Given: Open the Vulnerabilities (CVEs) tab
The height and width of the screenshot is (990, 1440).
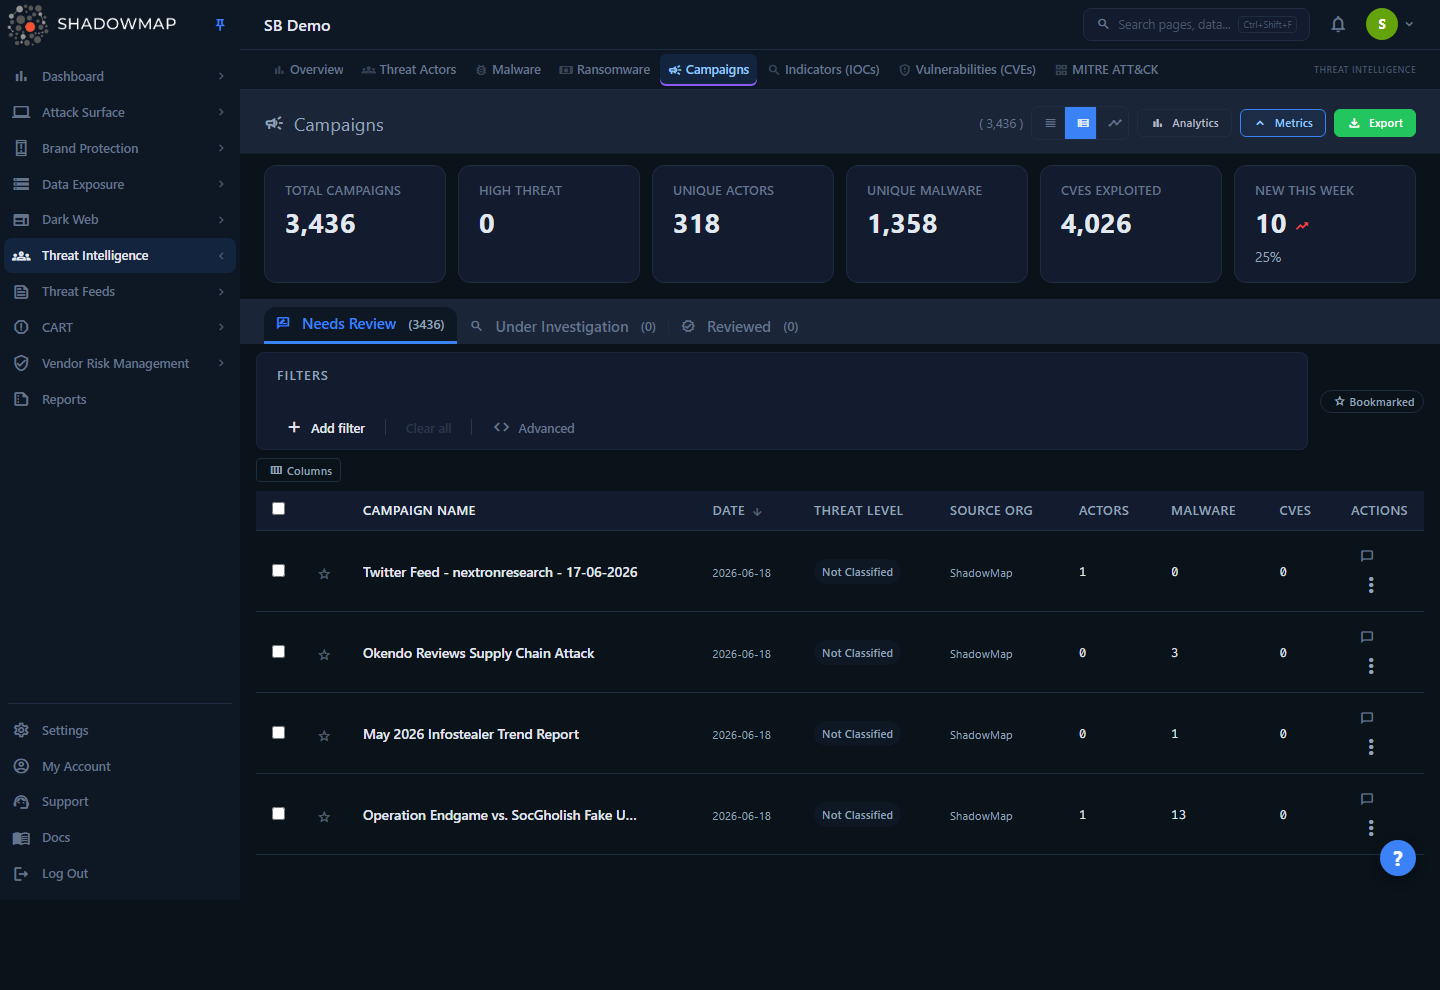Looking at the screenshot, I should [x=967, y=70].
